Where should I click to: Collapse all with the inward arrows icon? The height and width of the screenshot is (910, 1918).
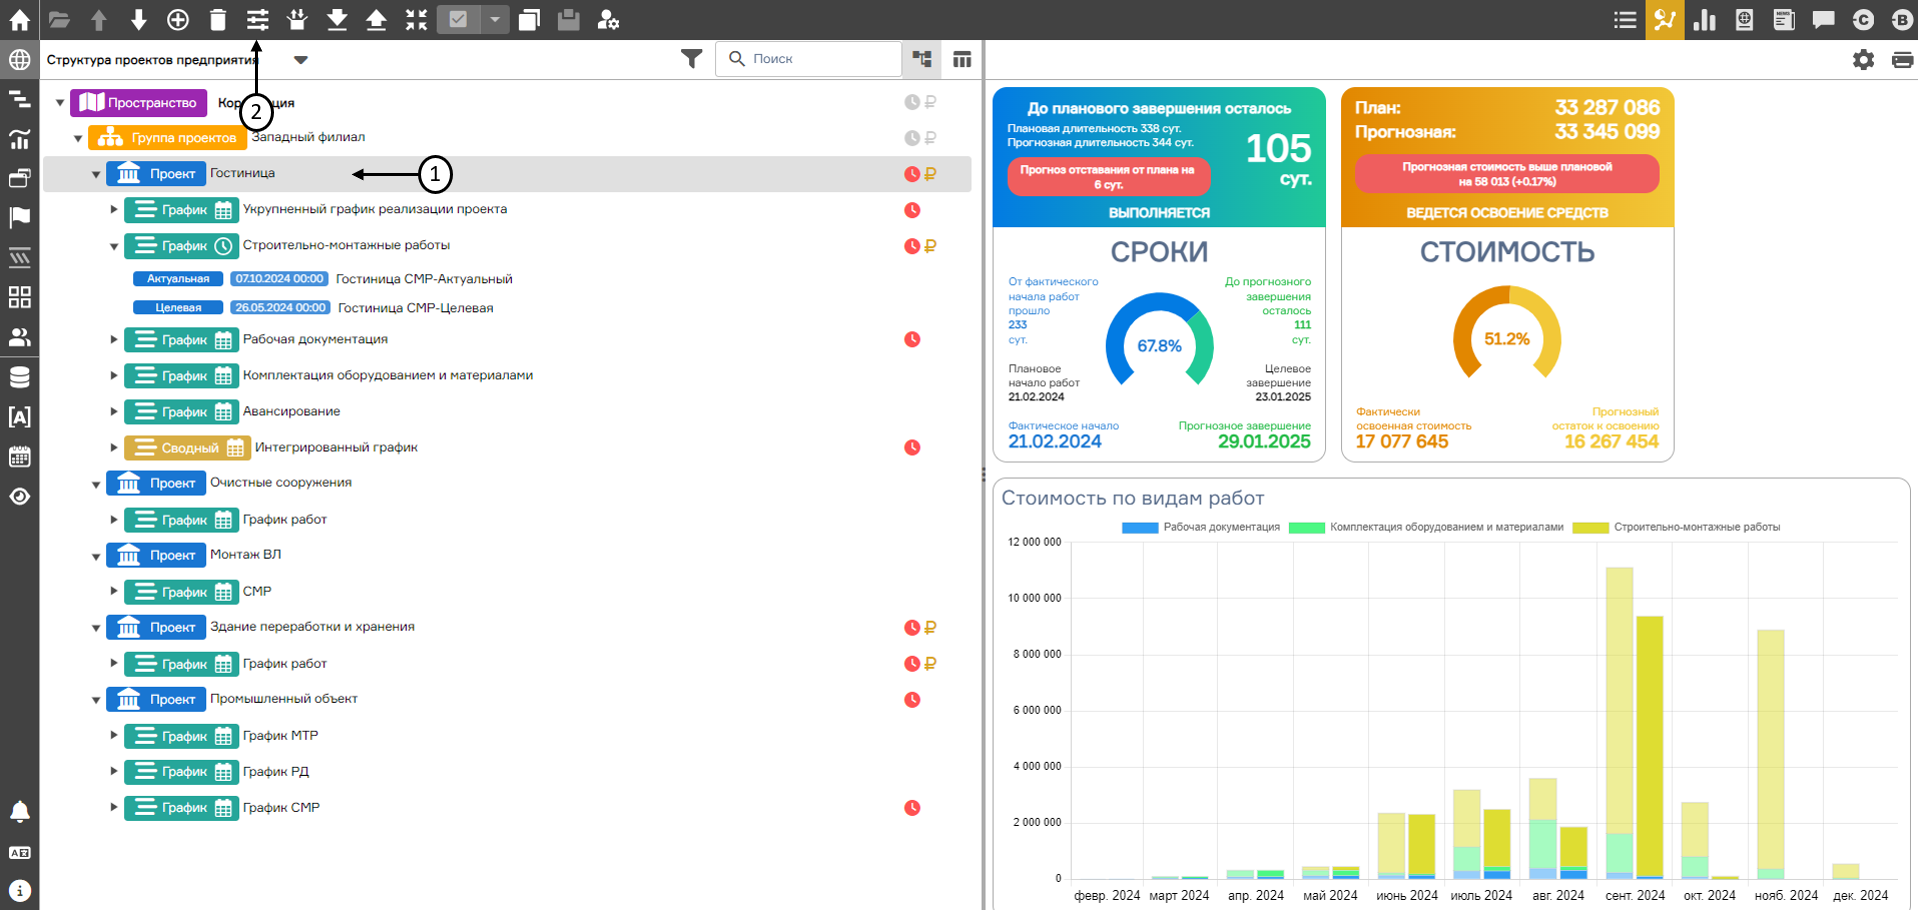pyautogui.click(x=416, y=19)
